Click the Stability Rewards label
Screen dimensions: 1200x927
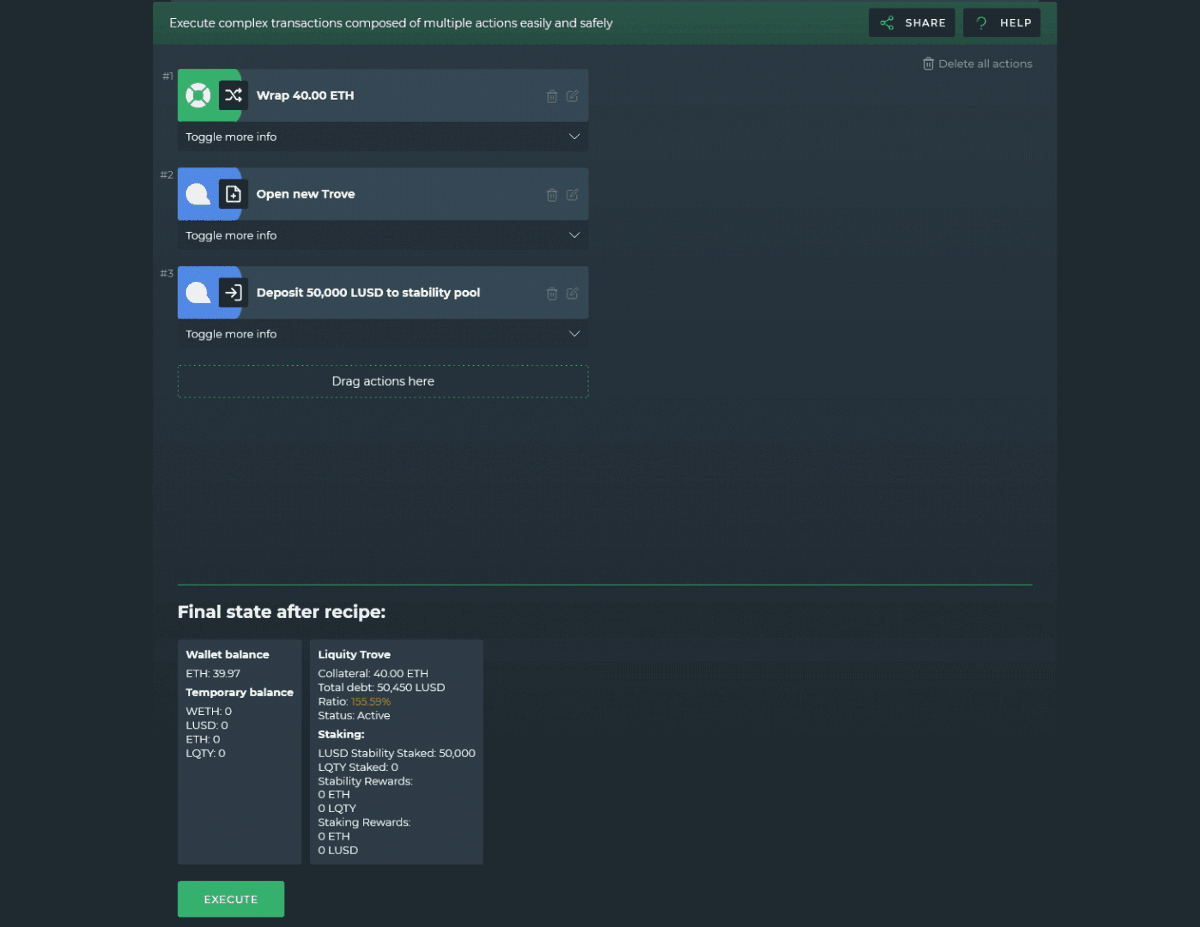coord(366,782)
